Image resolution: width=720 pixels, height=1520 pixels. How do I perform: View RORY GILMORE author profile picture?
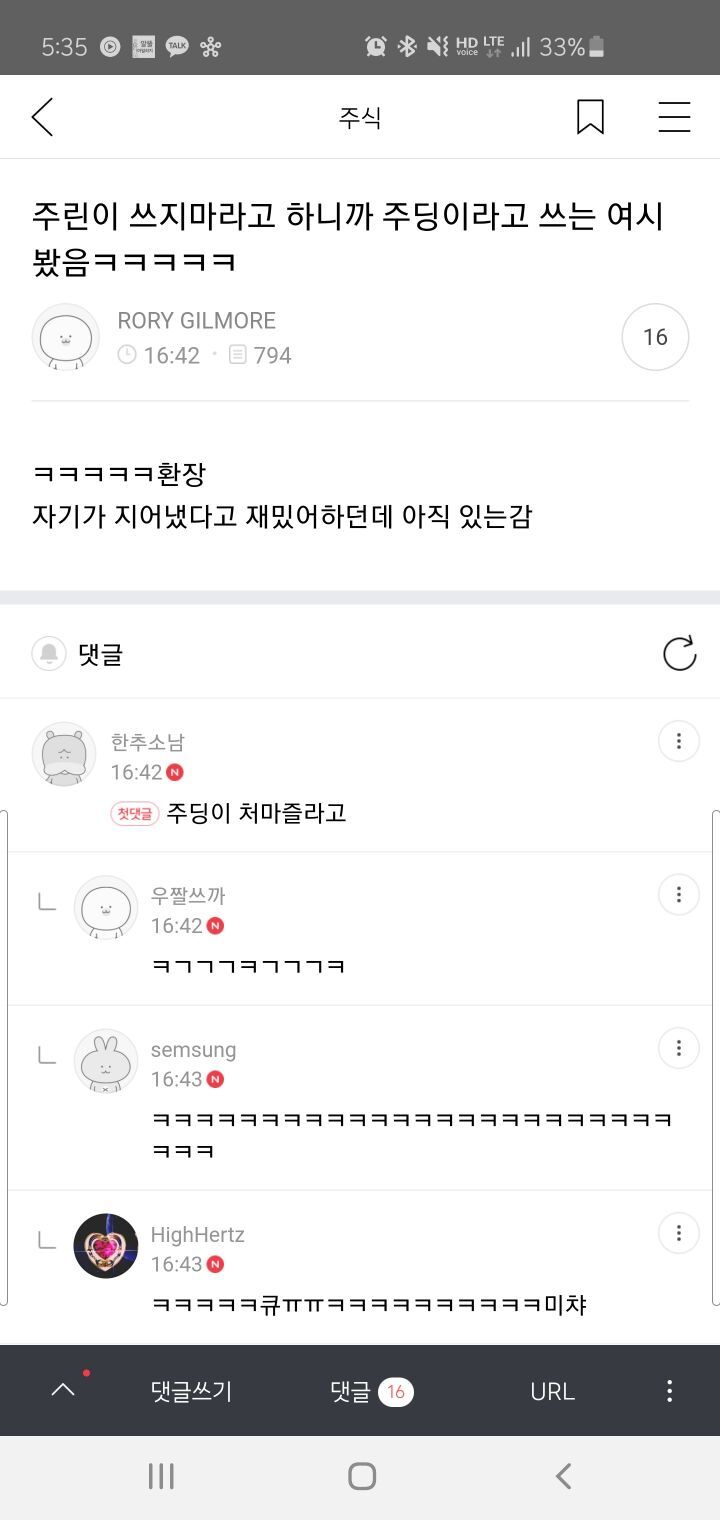(66, 338)
